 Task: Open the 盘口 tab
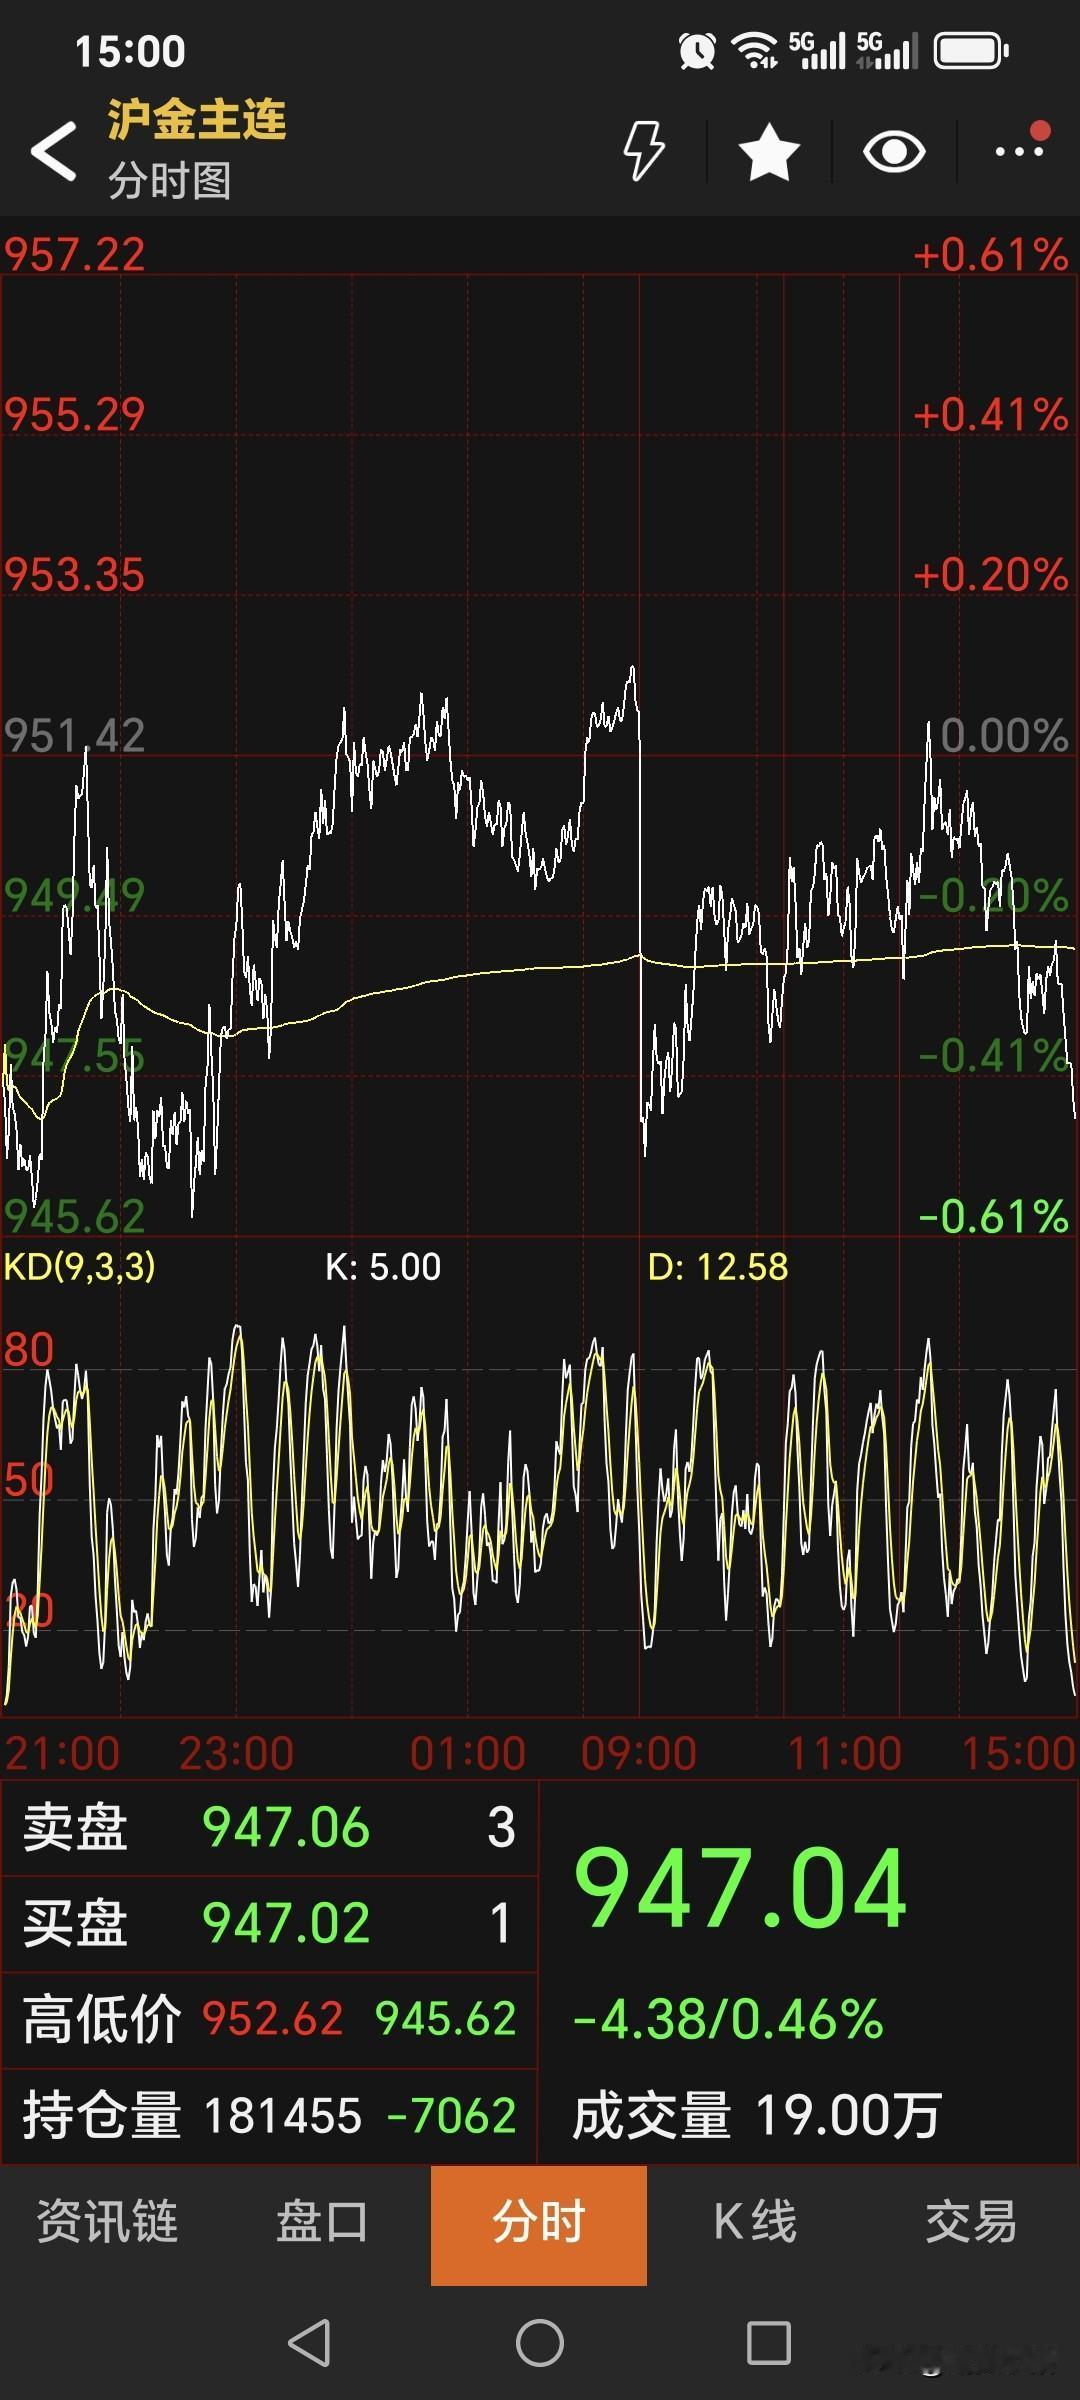[x=323, y=2221]
